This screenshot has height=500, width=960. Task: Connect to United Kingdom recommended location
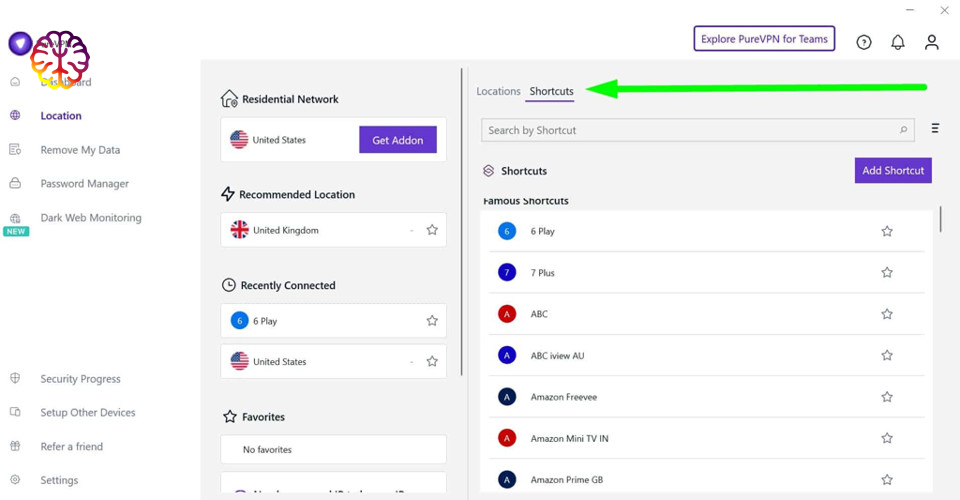click(333, 229)
